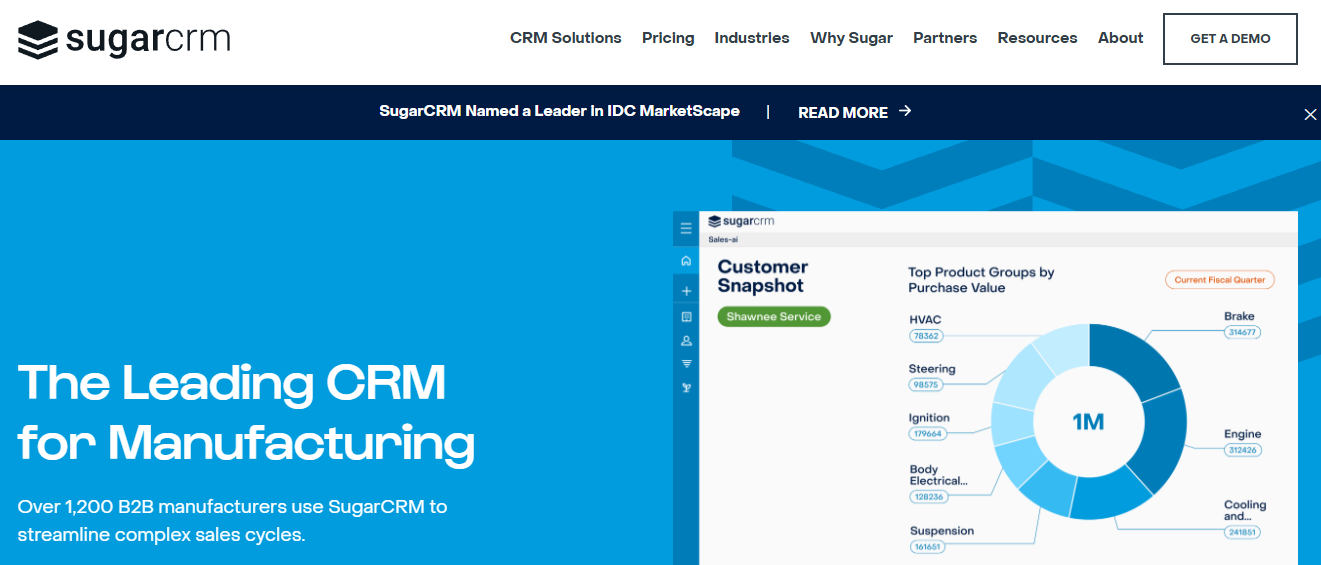Click the Engine value 312426
This screenshot has height=565, width=1321.
pyautogui.click(x=1243, y=450)
